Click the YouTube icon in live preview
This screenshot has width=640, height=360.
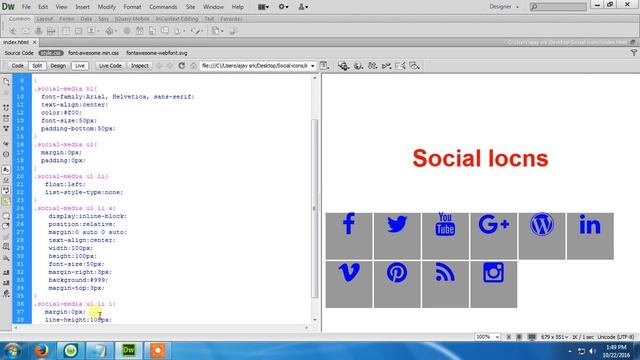pyautogui.click(x=445, y=224)
